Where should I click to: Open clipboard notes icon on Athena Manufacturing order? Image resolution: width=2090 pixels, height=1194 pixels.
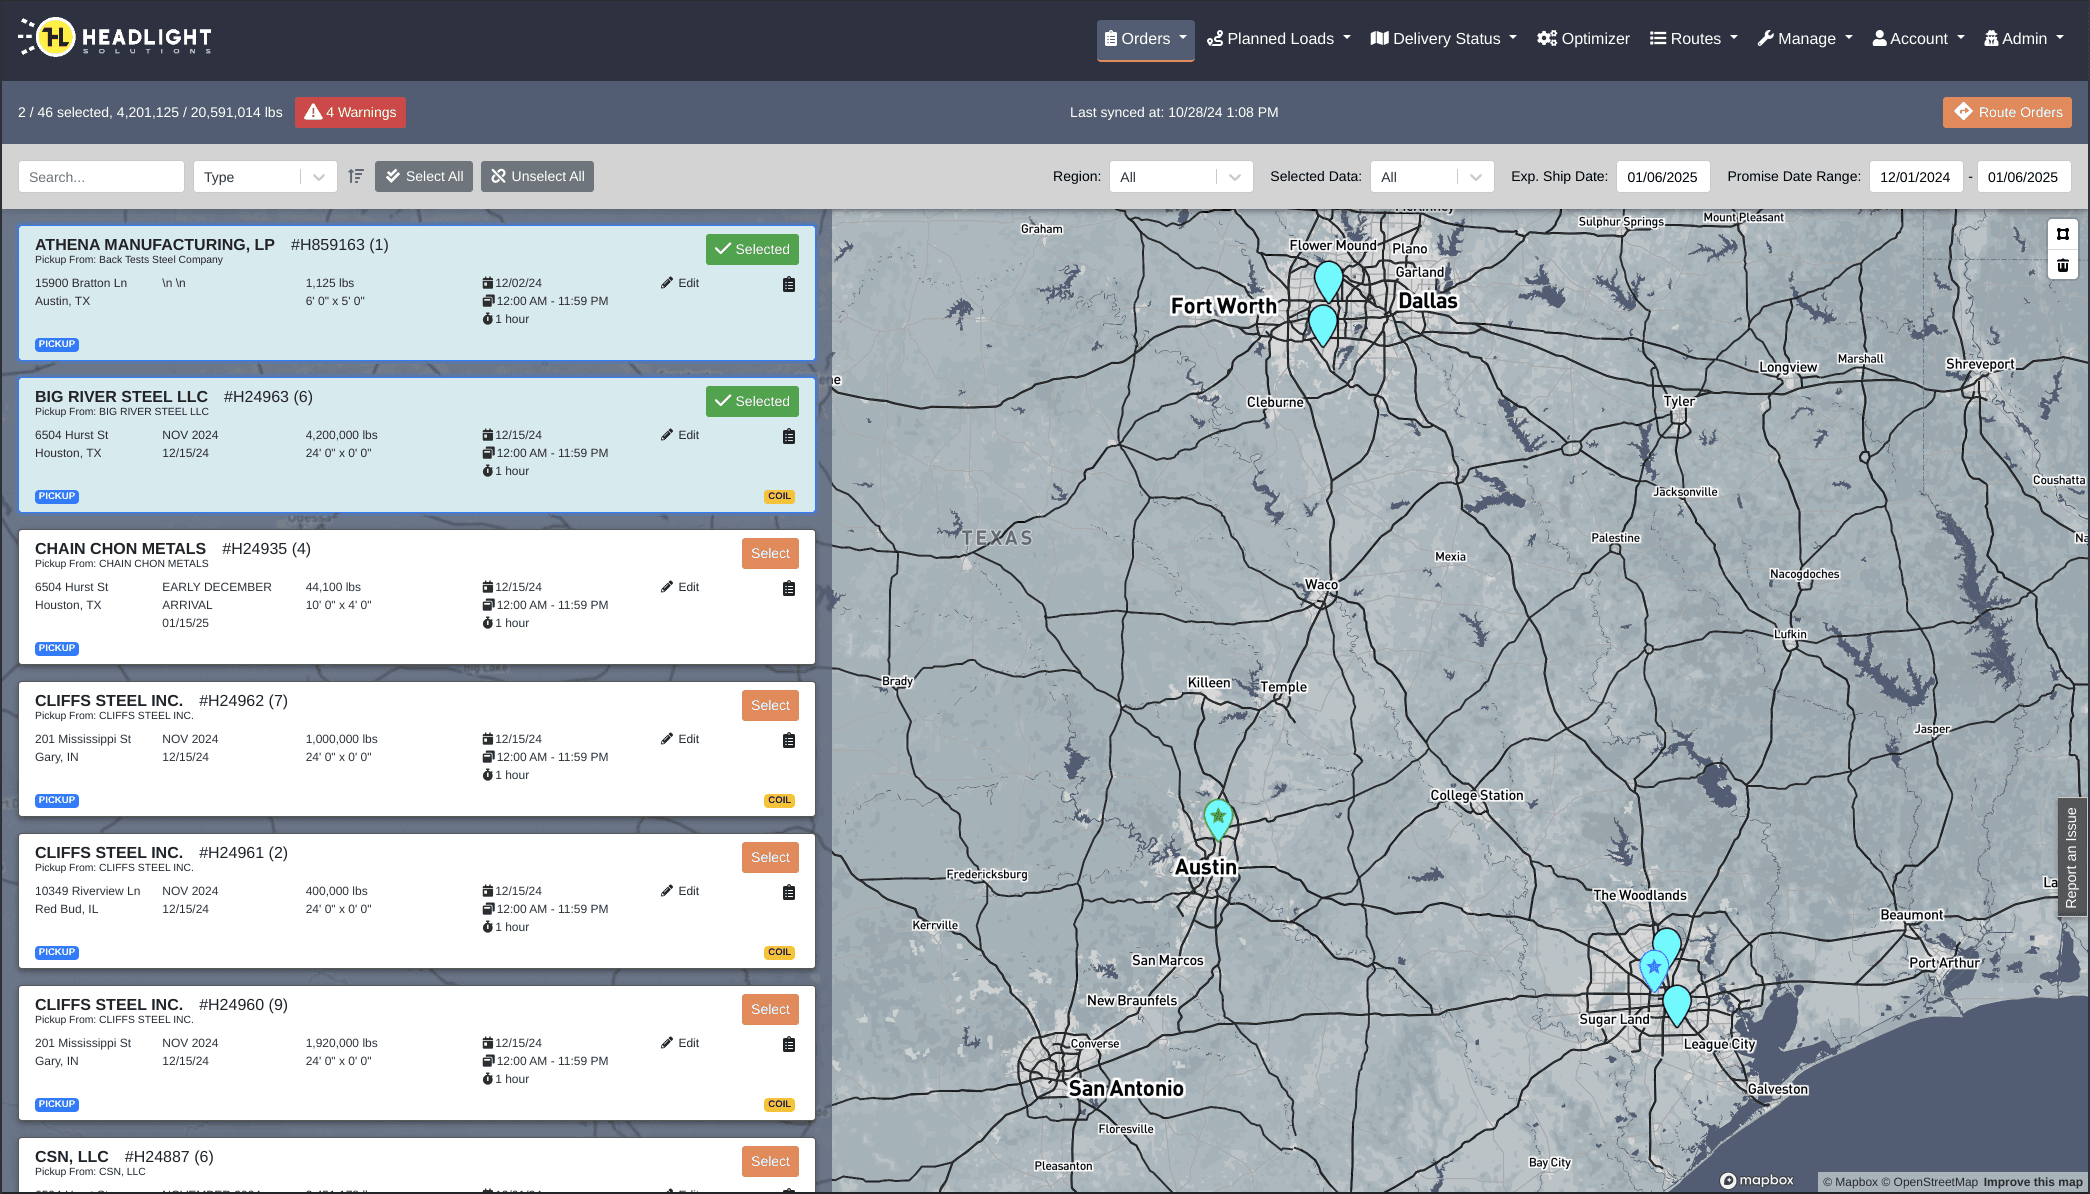788,284
